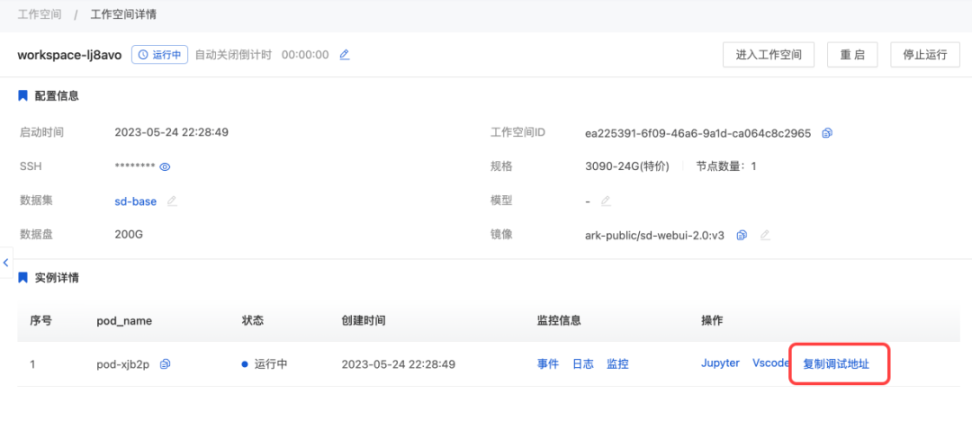Screen dimensions: 972x439
Task: Go to 工作空间 breadcrumb
Action: (x=39, y=15)
